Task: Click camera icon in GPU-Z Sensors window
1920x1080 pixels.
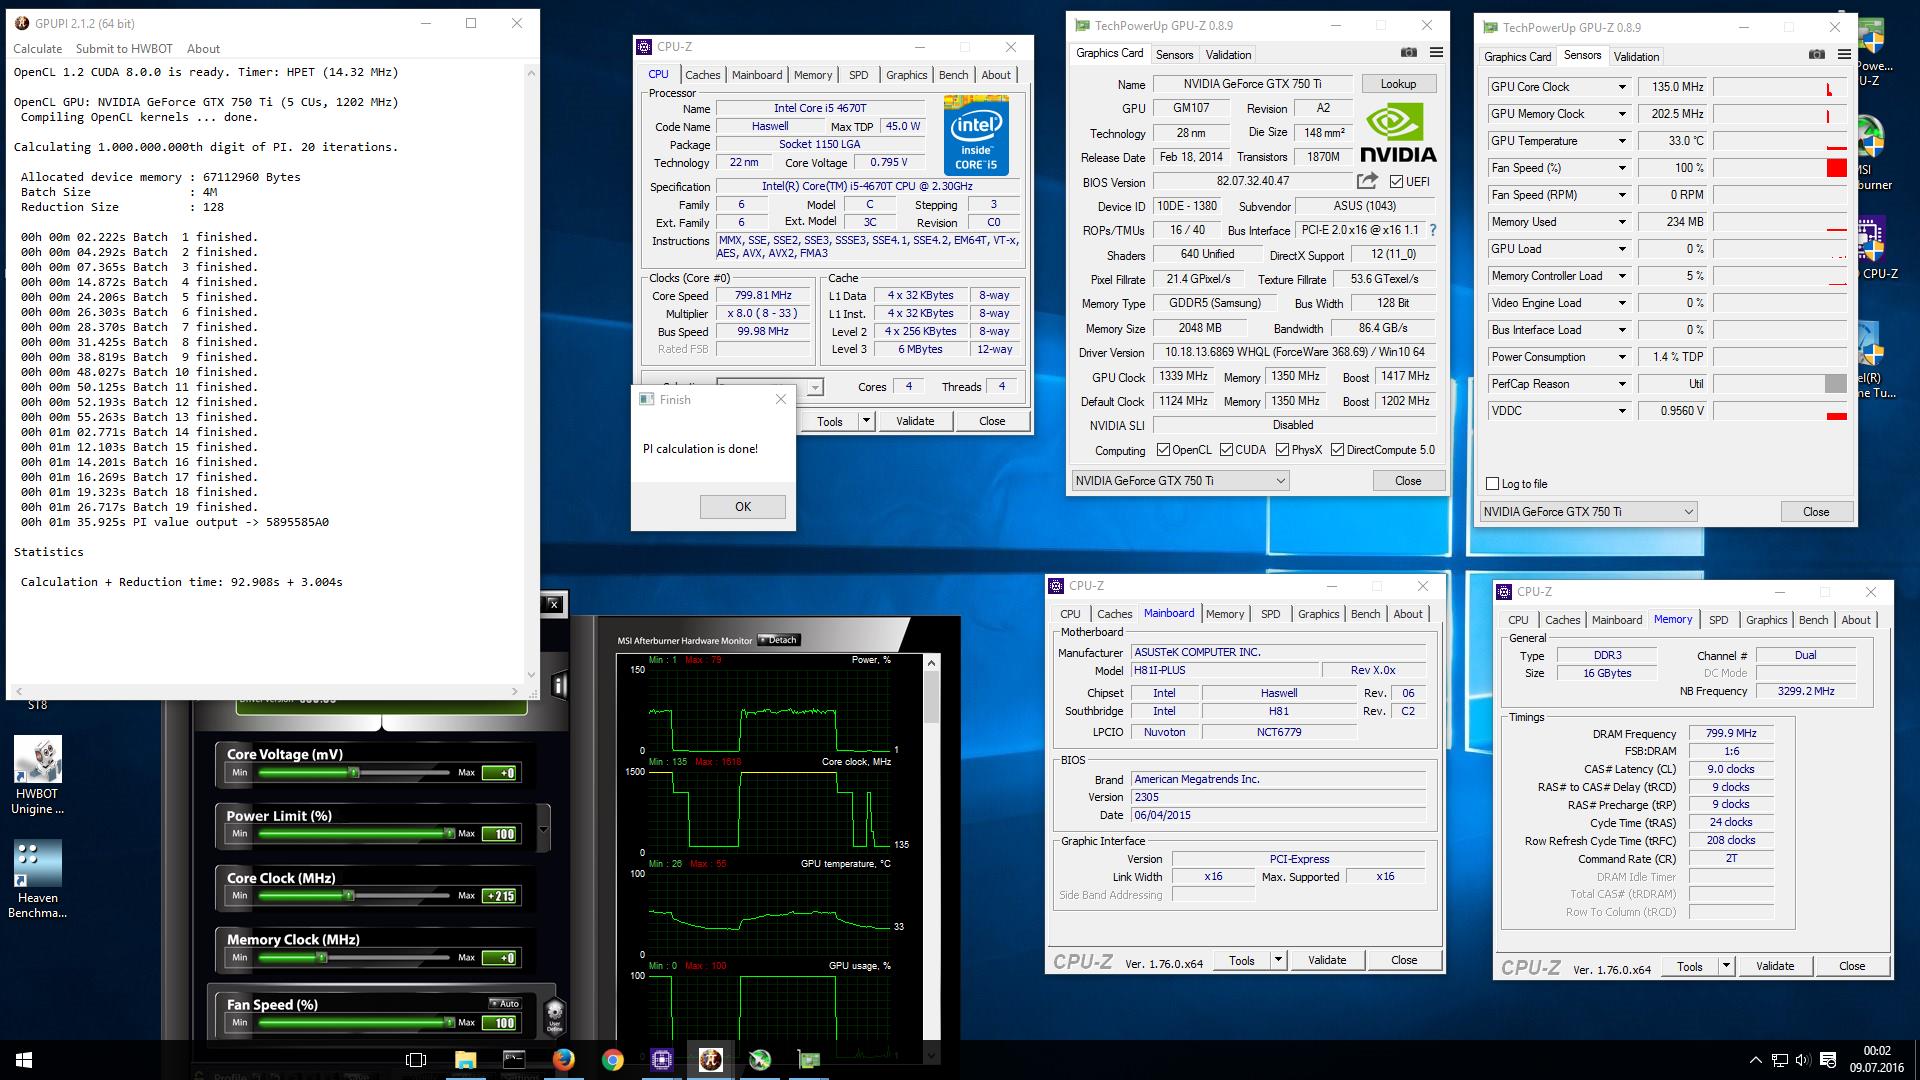Action: pos(1817,55)
